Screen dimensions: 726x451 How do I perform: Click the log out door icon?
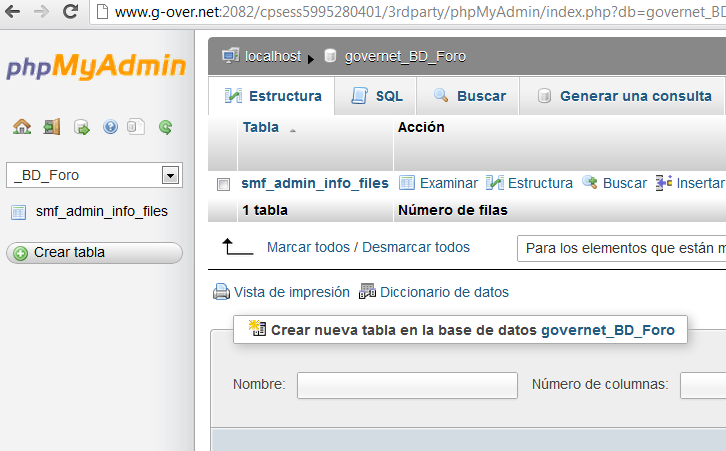(52, 126)
